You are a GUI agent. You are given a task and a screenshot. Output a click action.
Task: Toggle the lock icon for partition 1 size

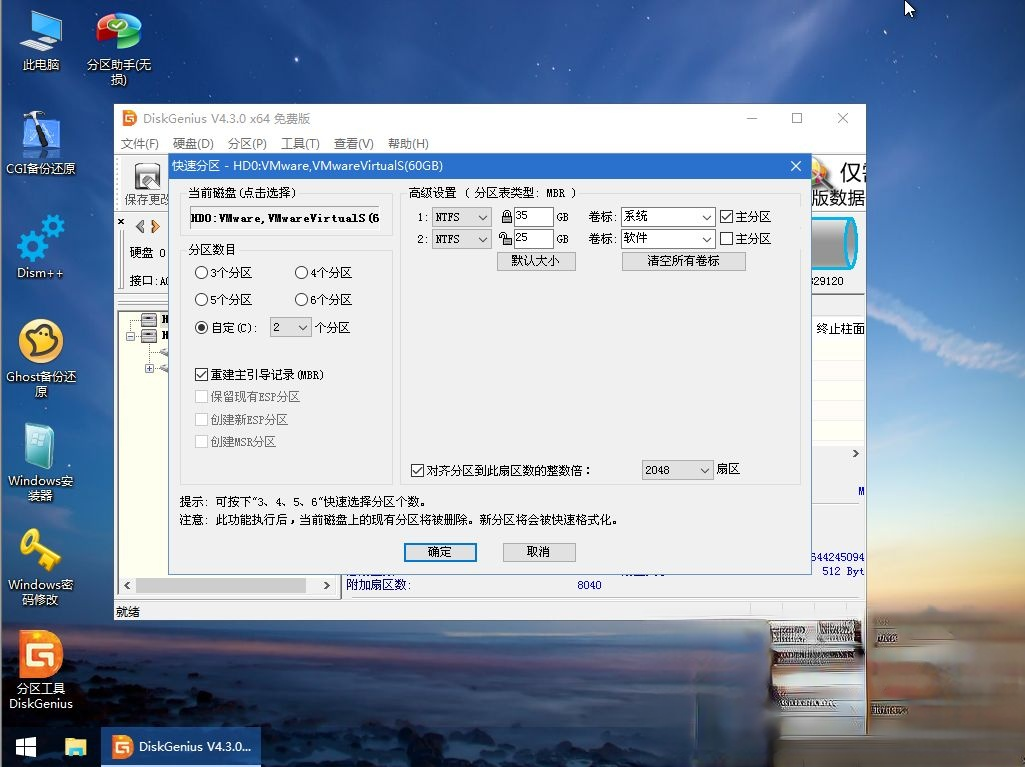506,216
